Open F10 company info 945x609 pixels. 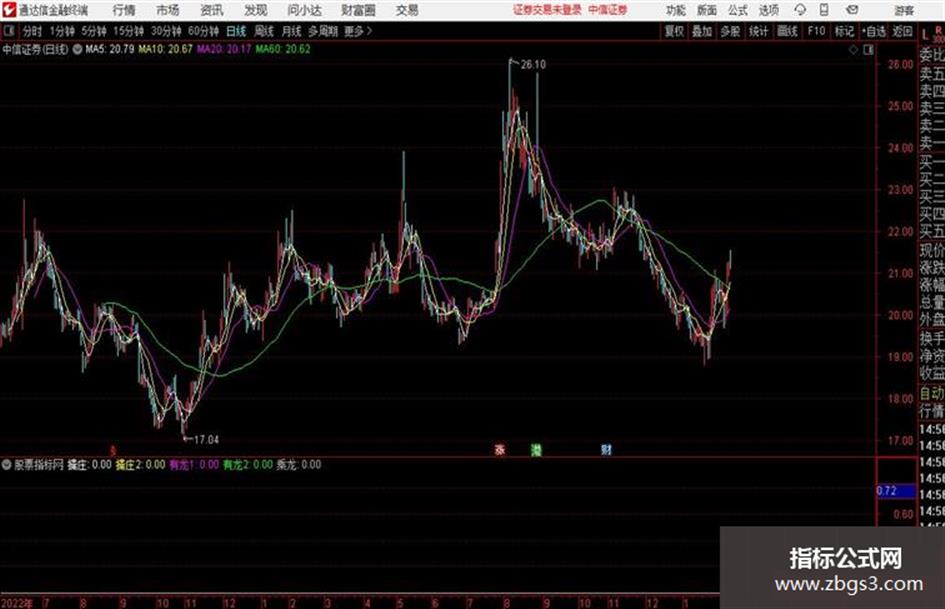[816, 31]
